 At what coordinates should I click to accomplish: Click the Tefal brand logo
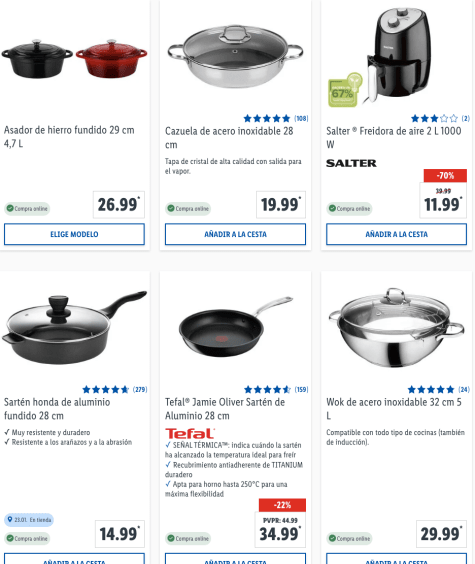click(x=190, y=433)
